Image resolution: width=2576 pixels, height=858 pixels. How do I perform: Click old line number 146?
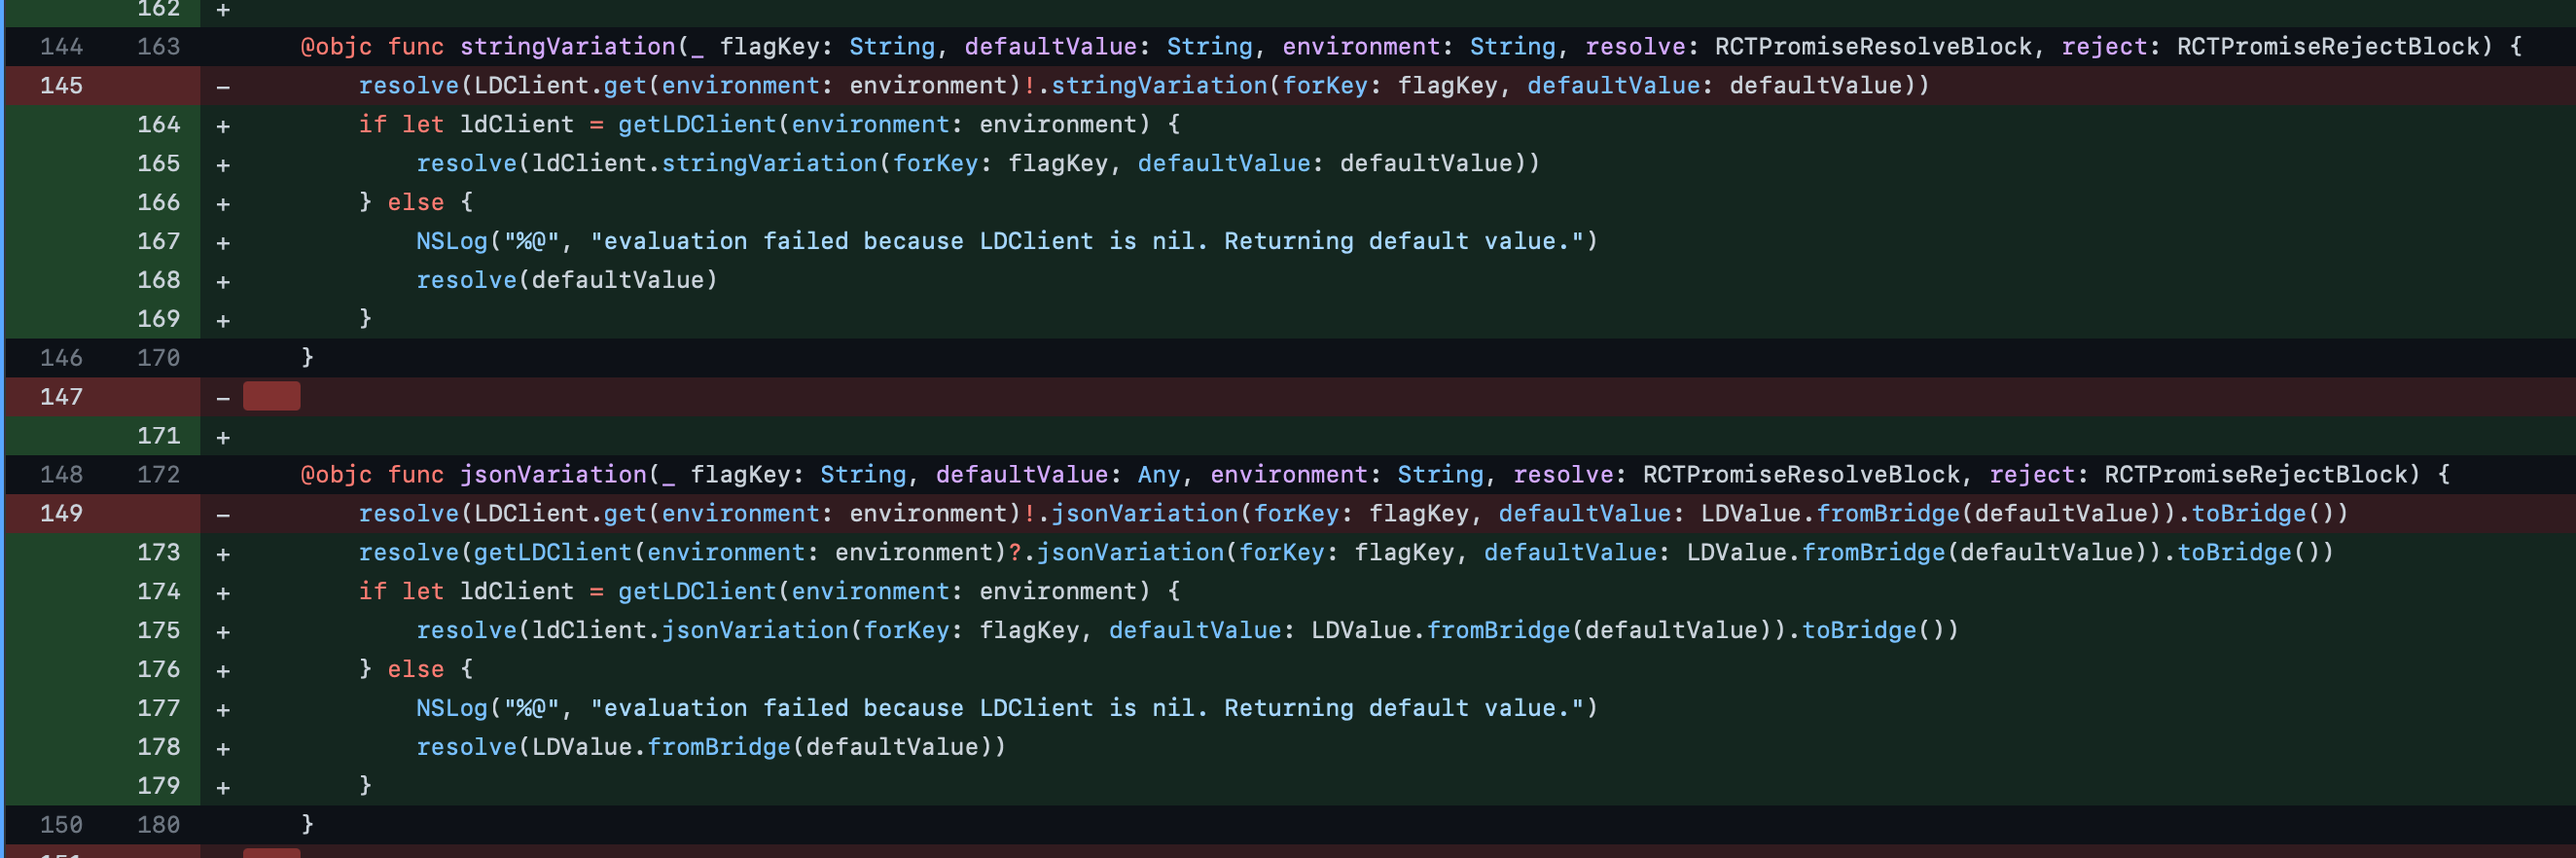61,358
